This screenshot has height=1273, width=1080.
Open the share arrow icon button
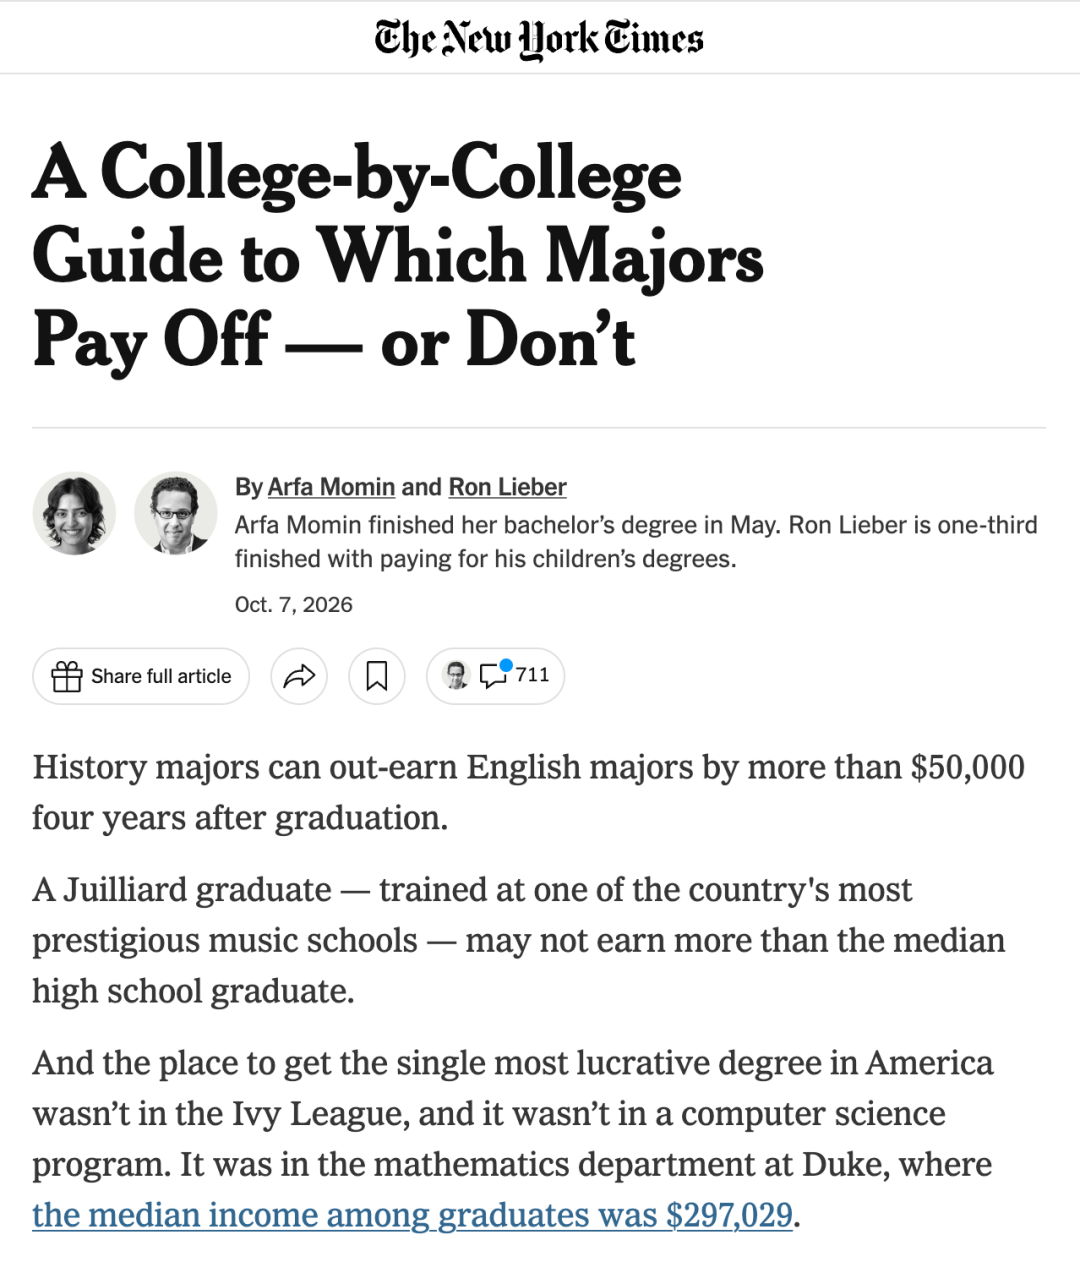pos(299,677)
